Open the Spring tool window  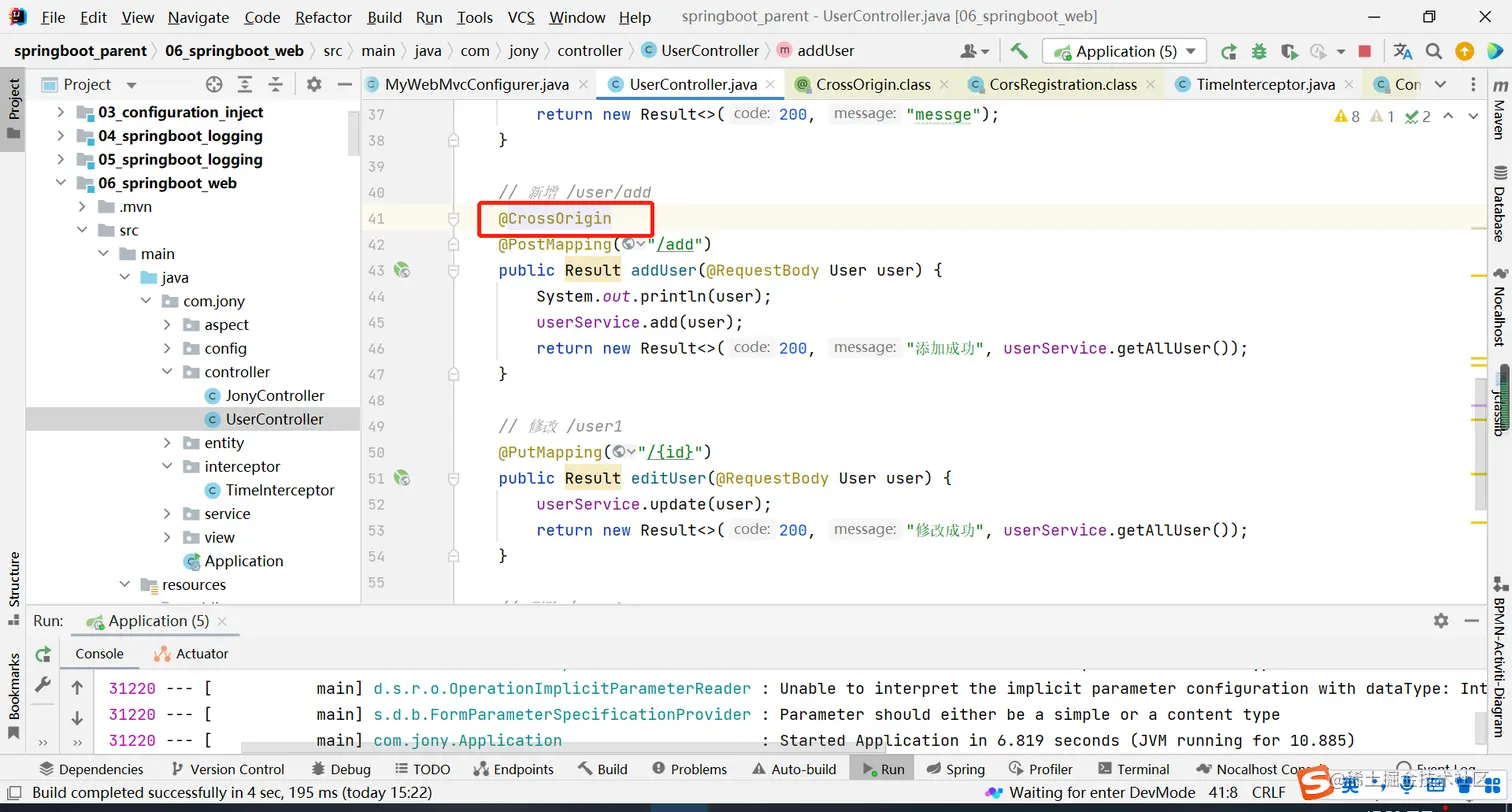coord(956,769)
